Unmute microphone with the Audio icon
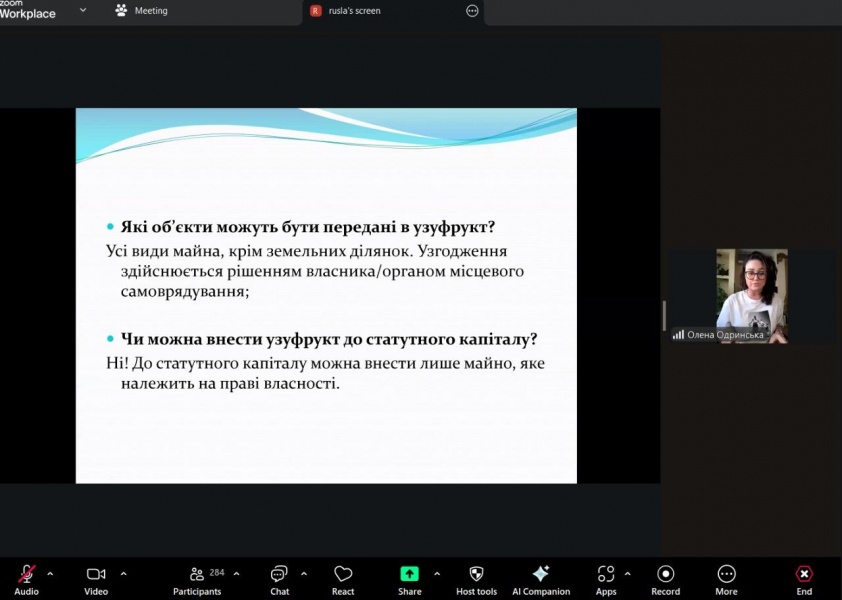The image size is (842, 600). click(x=27, y=574)
